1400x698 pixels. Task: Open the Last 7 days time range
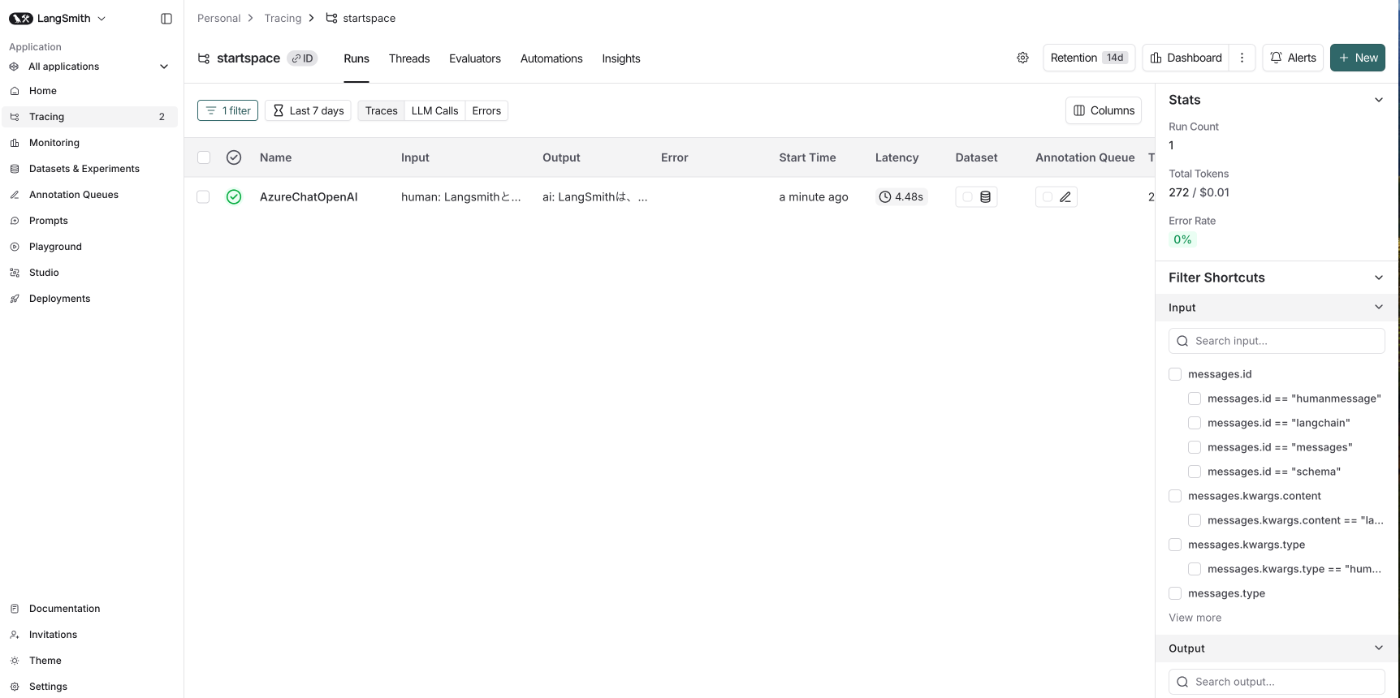[308, 111]
